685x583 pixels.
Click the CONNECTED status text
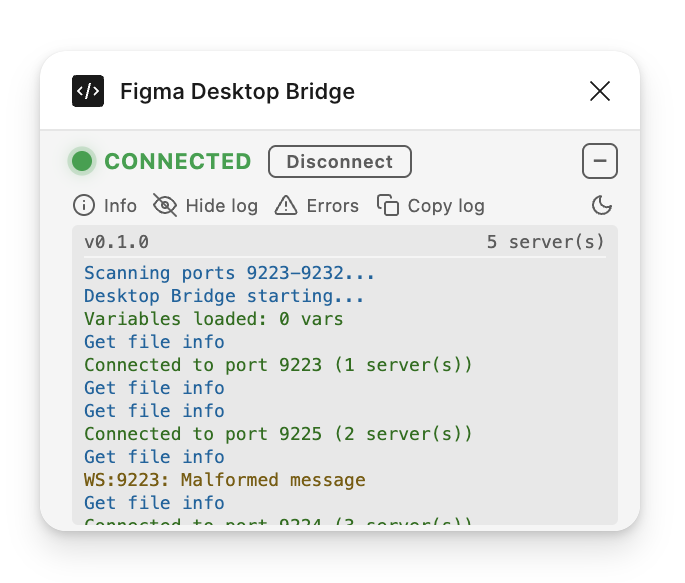(178, 161)
